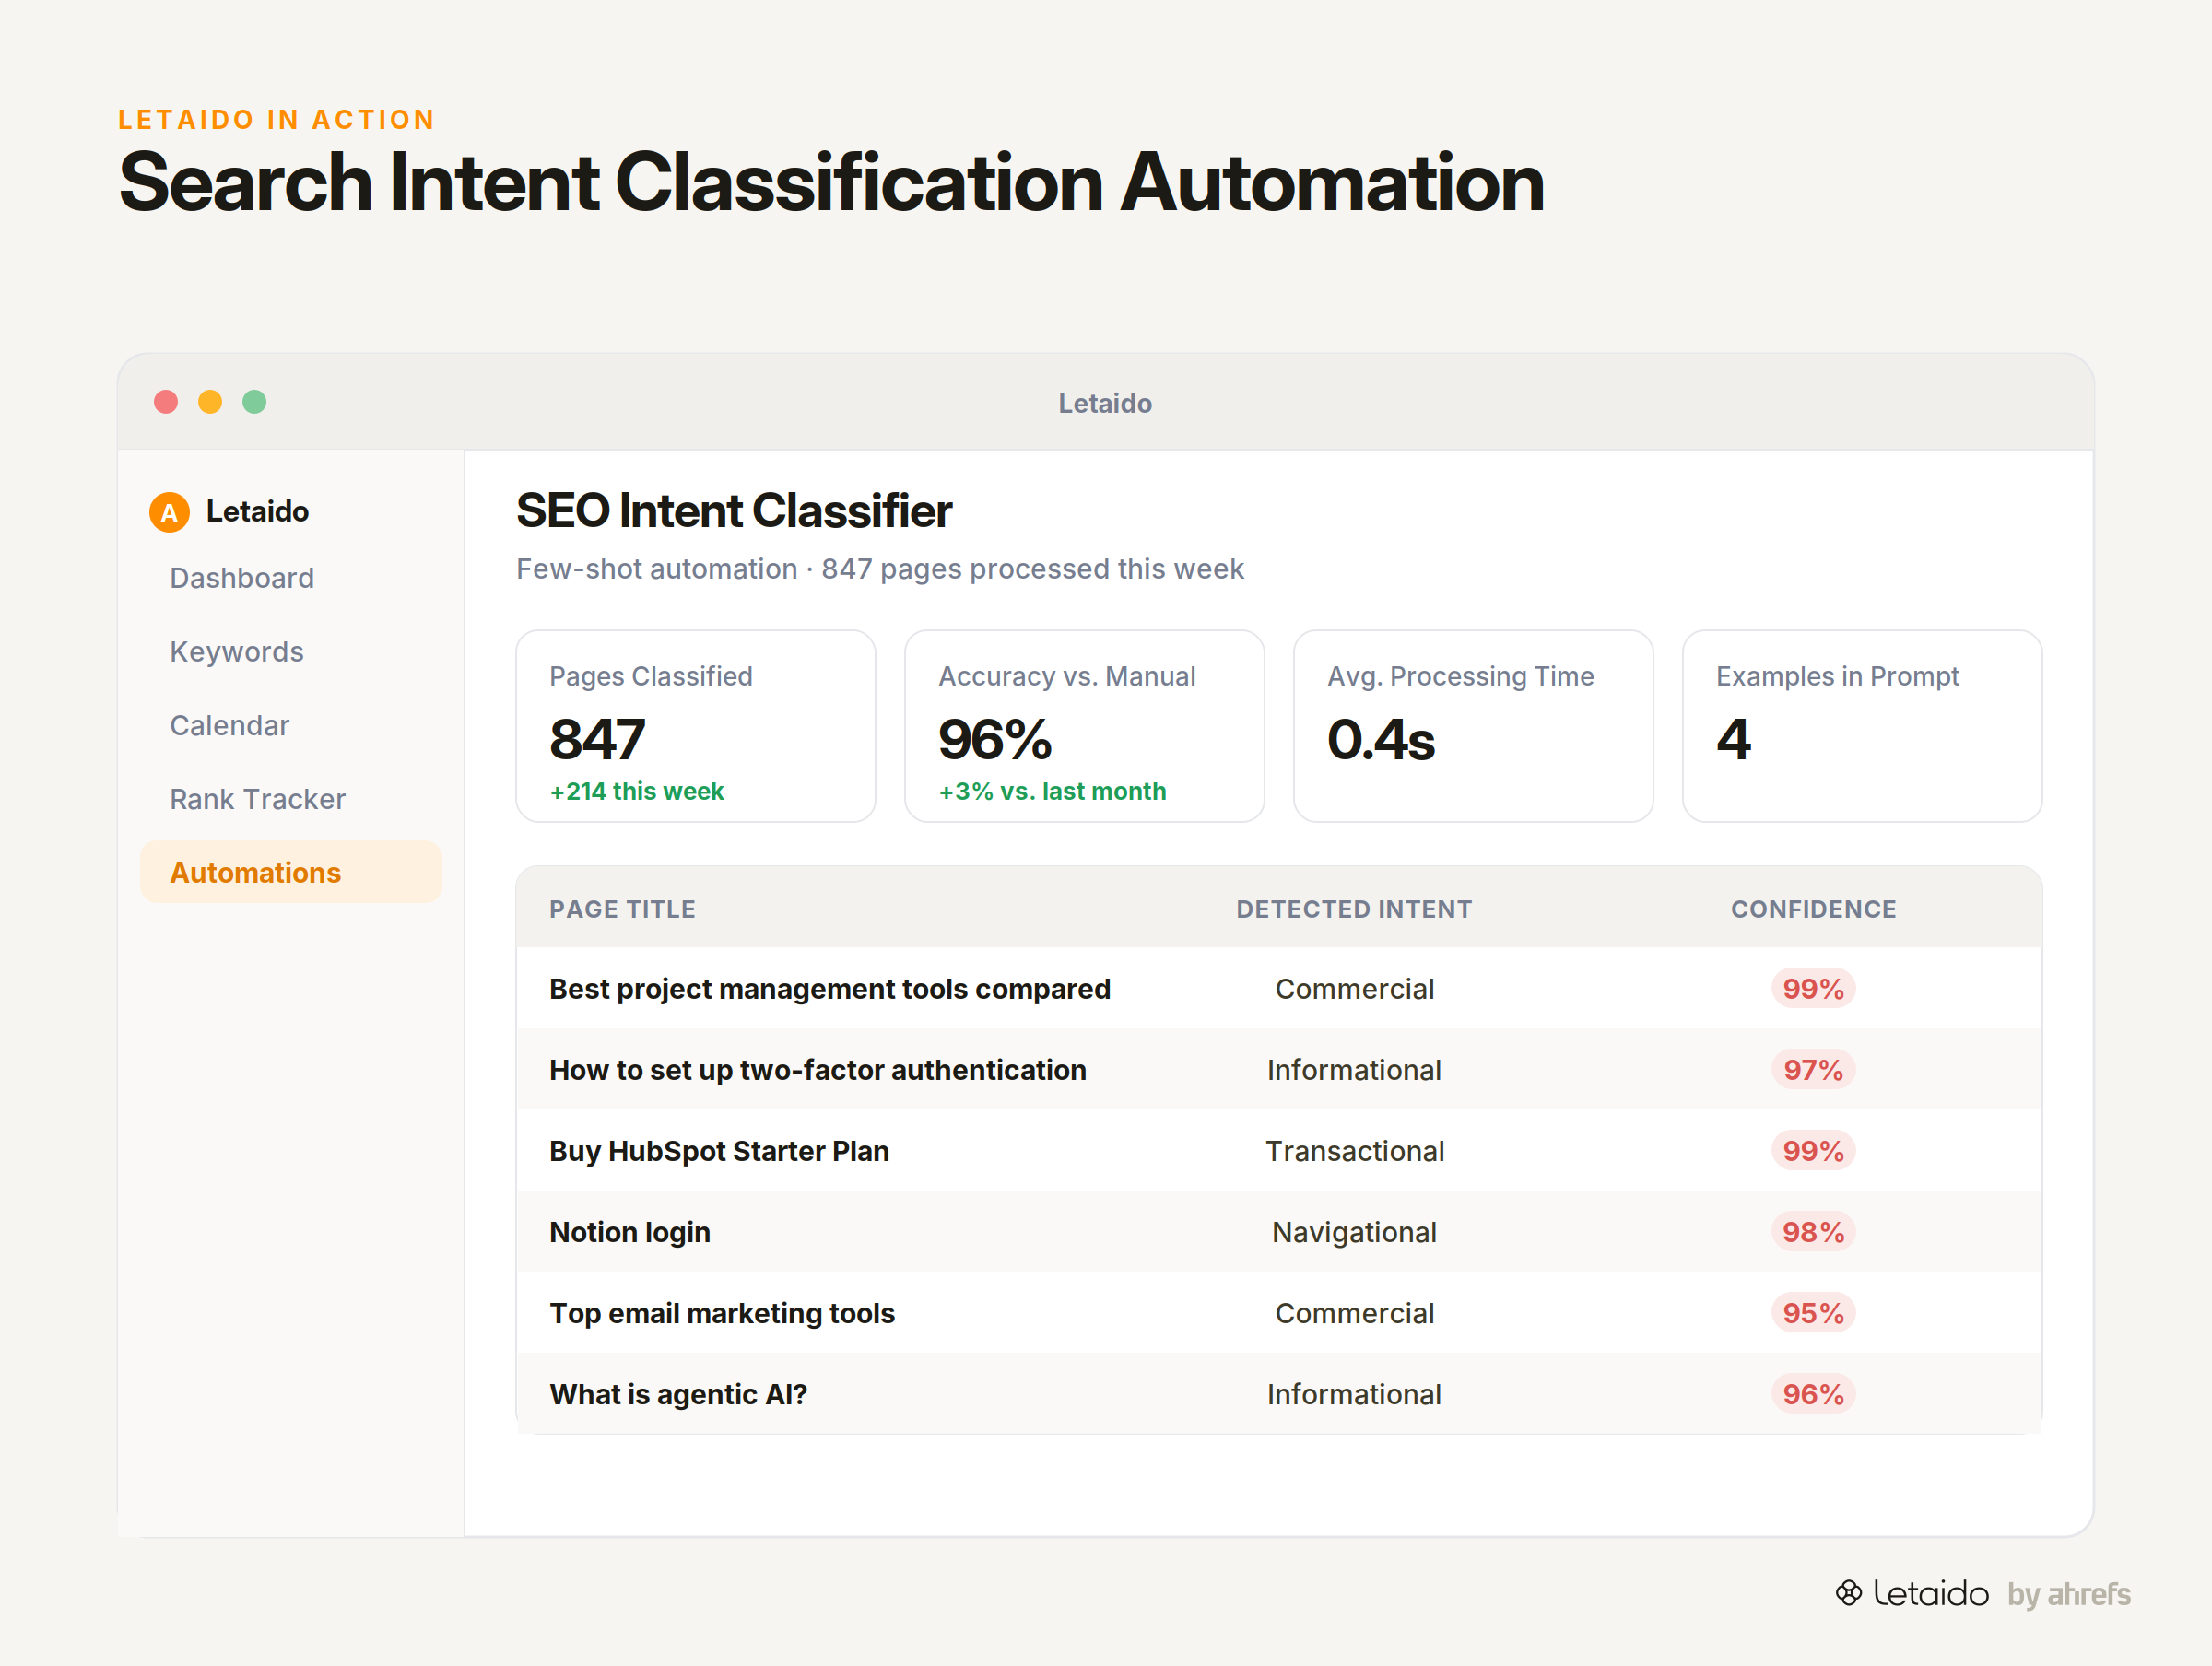2212x1666 pixels.
Task: Click the 96% accuracy value
Action: [995, 739]
